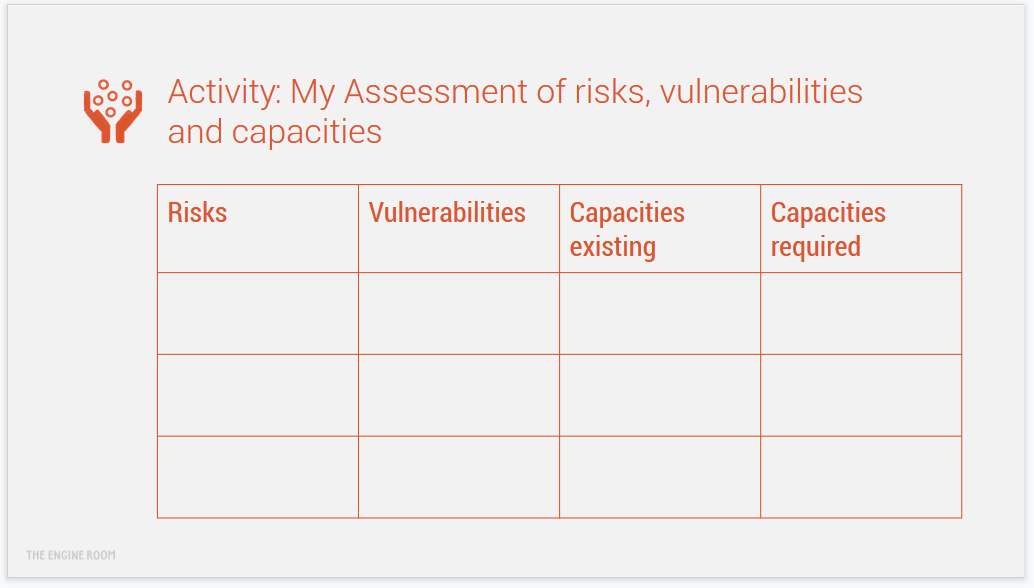Select 'and capacities' on the title's second line
The width and height of the screenshot is (1034, 588).
coord(275,132)
